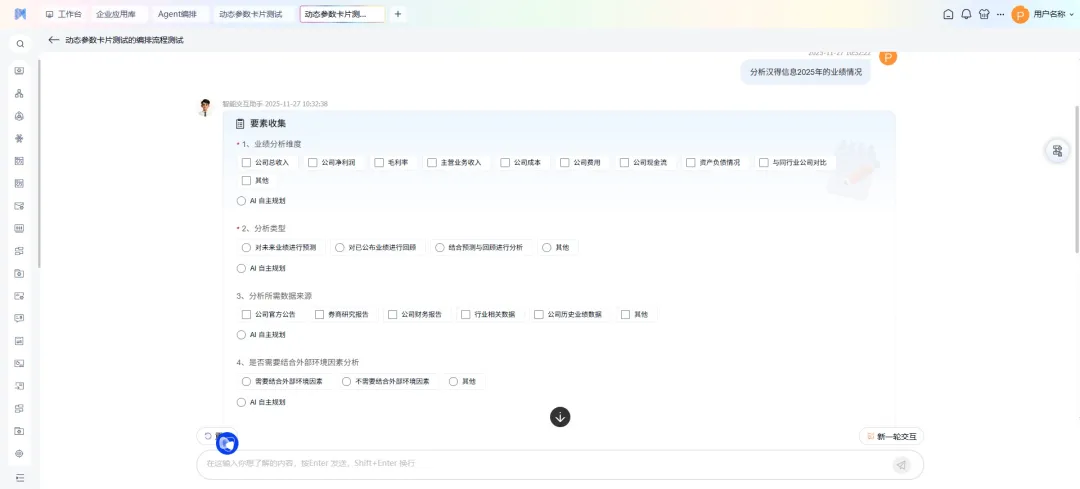Open notifications via the bell icon
Viewport: 1080px width, 489px height.
pyautogui.click(x=966, y=14)
